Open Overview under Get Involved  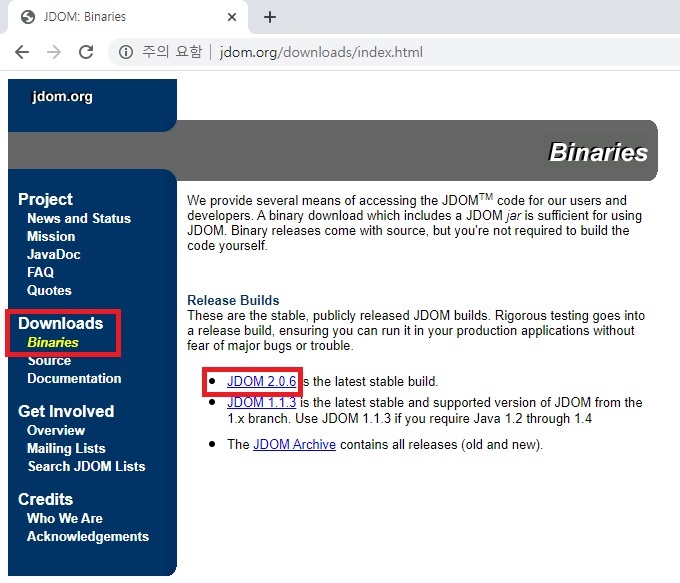click(x=56, y=430)
